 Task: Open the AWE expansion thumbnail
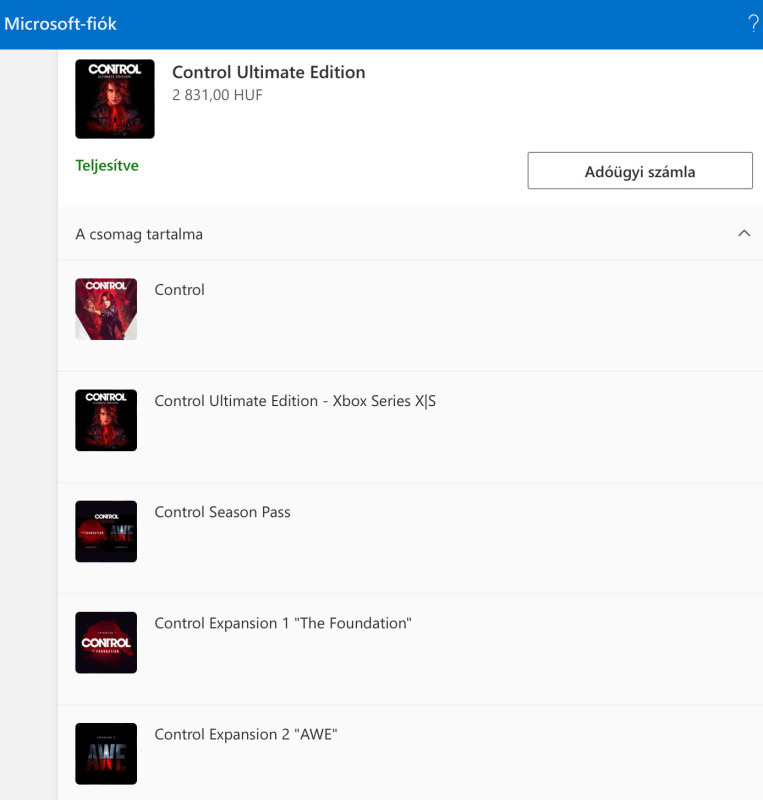(x=106, y=754)
